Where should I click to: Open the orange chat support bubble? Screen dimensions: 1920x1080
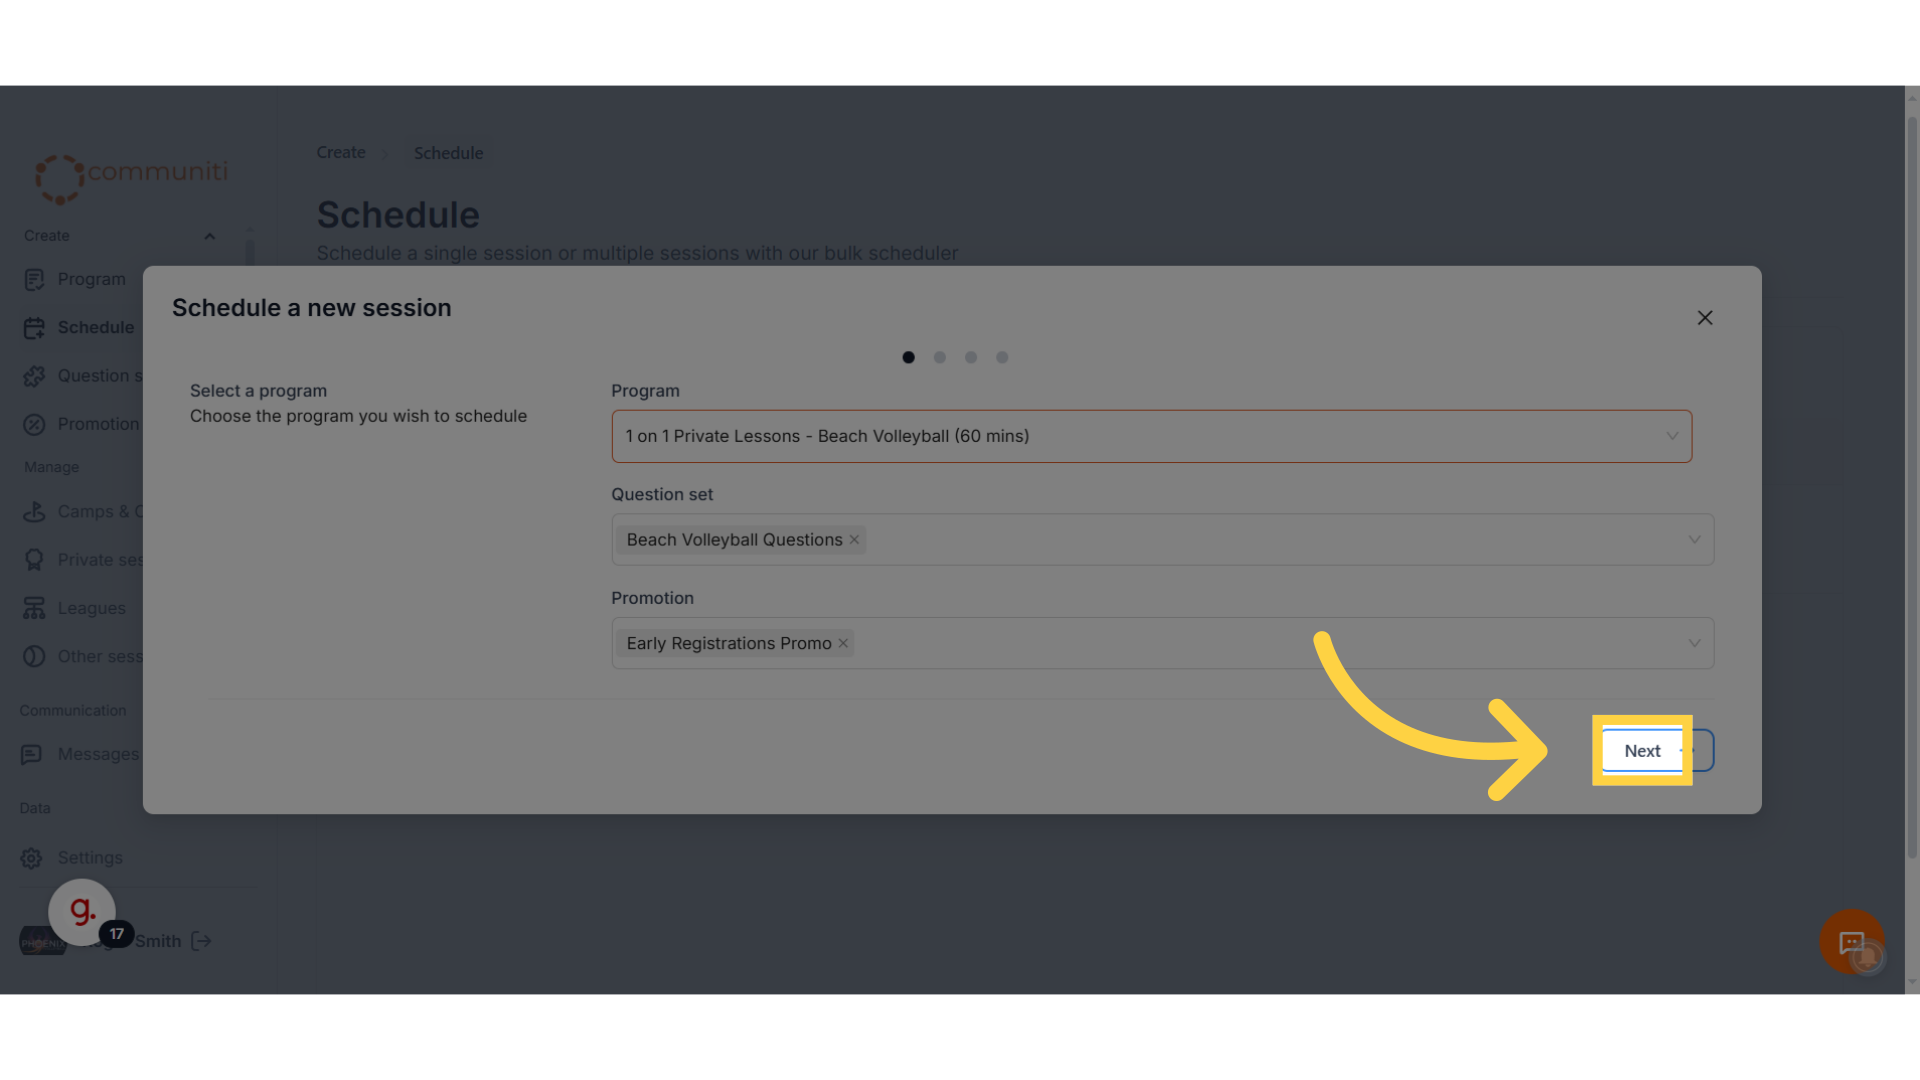(x=1852, y=942)
